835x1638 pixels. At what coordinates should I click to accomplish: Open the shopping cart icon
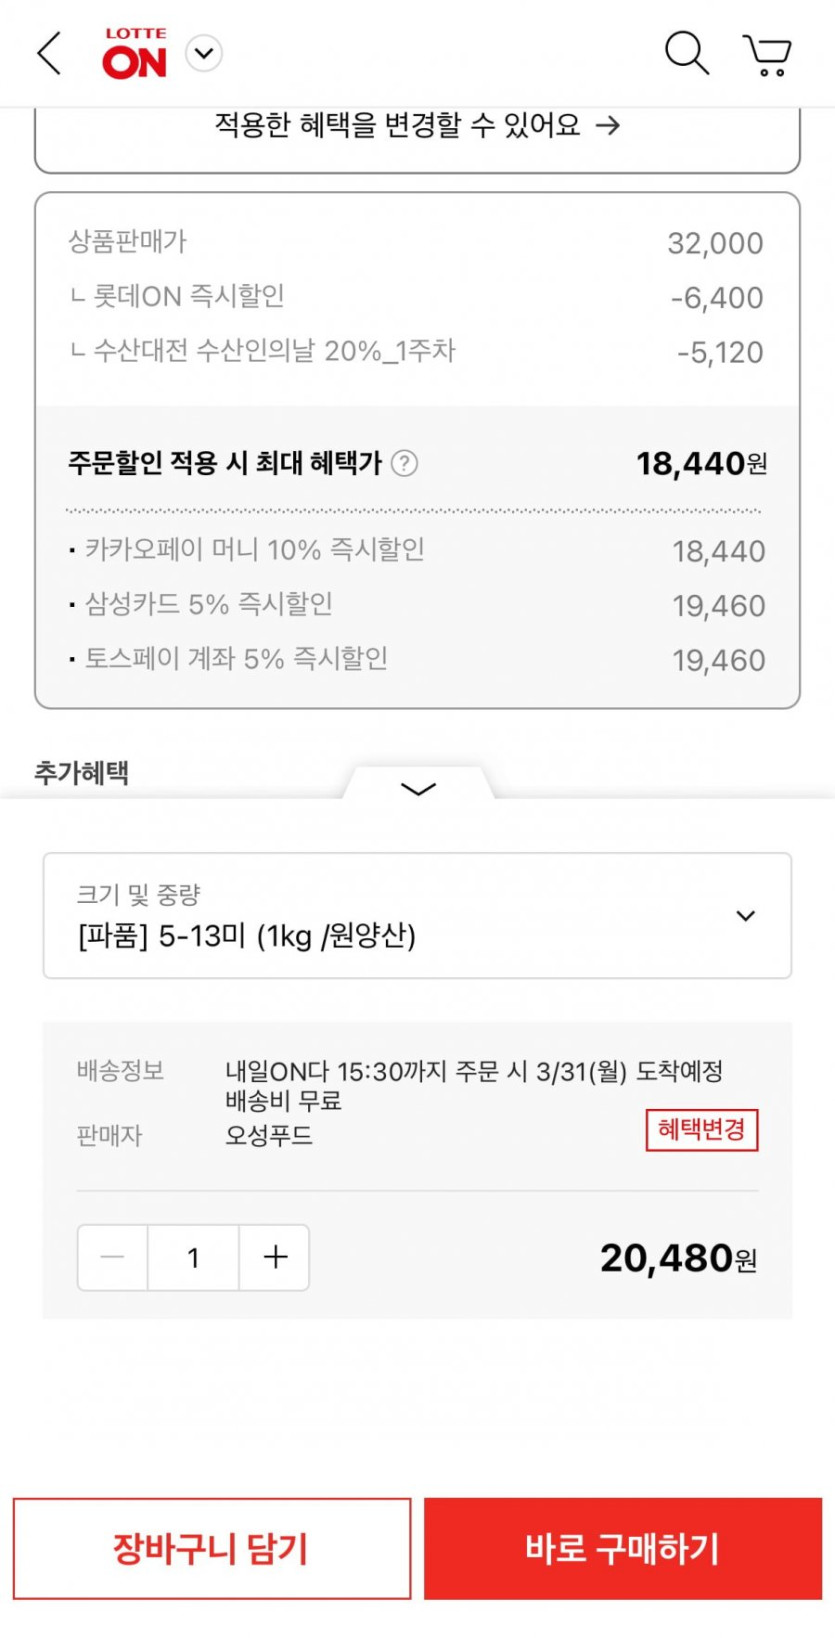click(767, 55)
